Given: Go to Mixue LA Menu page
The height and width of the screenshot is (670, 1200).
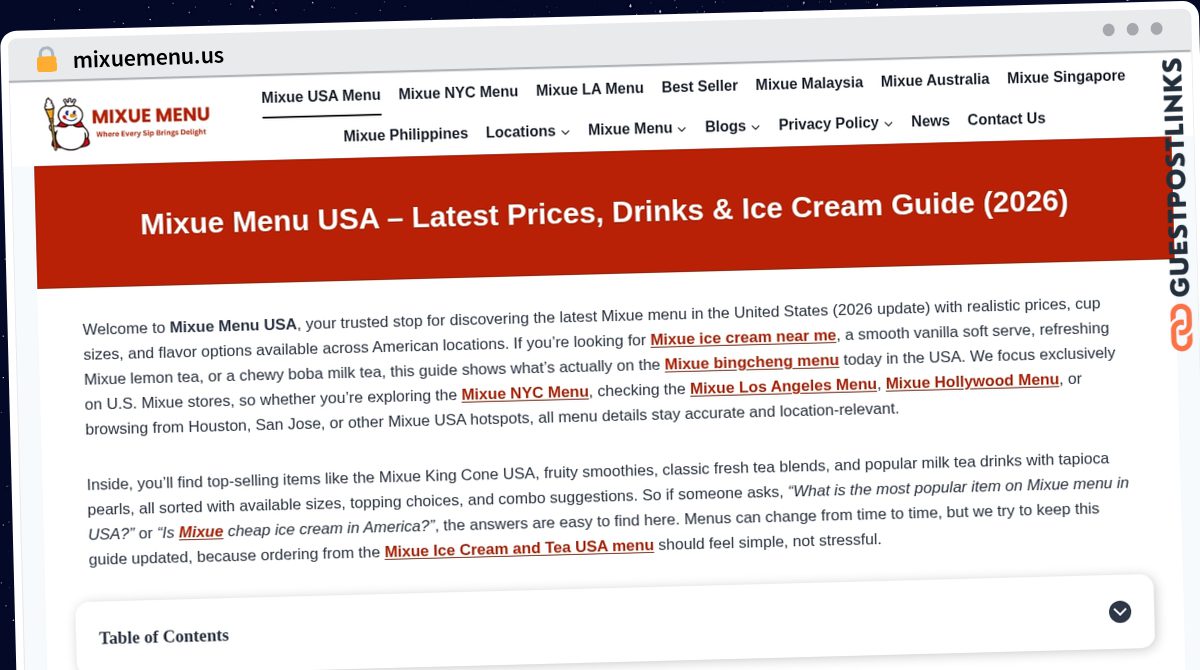Looking at the screenshot, I should [590, 89].
